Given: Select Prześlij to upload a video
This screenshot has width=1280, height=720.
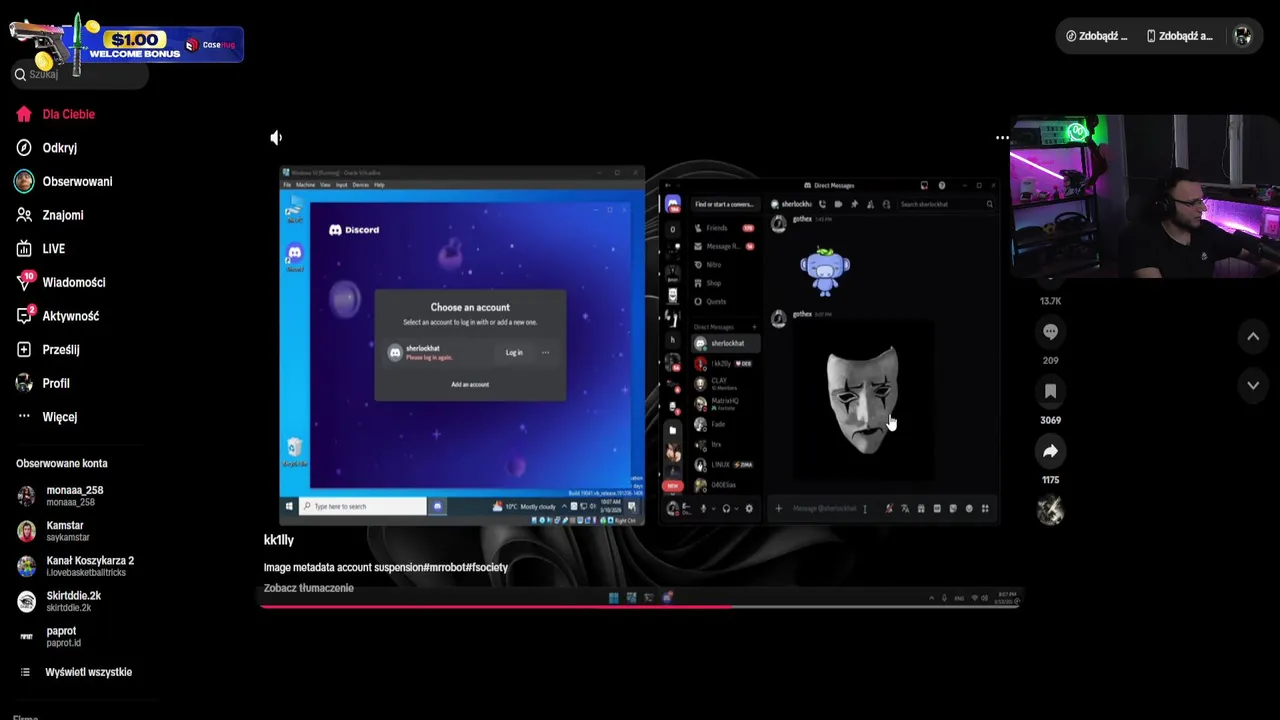Looking at the screenshot, I should (48, 350).
